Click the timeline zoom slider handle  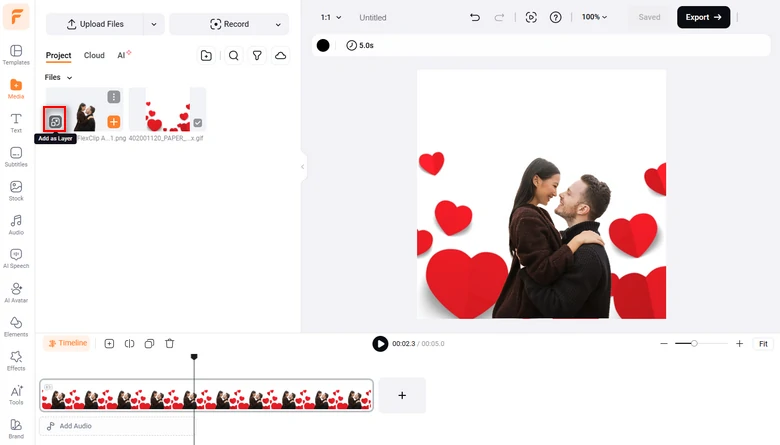click(x=694, y=344)
